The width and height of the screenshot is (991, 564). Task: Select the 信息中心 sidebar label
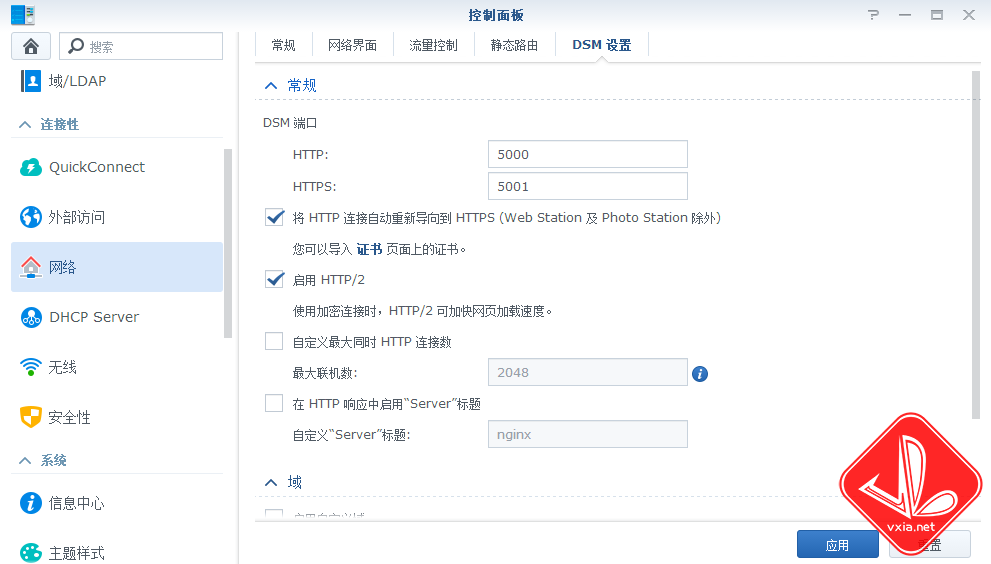(76, 503)
